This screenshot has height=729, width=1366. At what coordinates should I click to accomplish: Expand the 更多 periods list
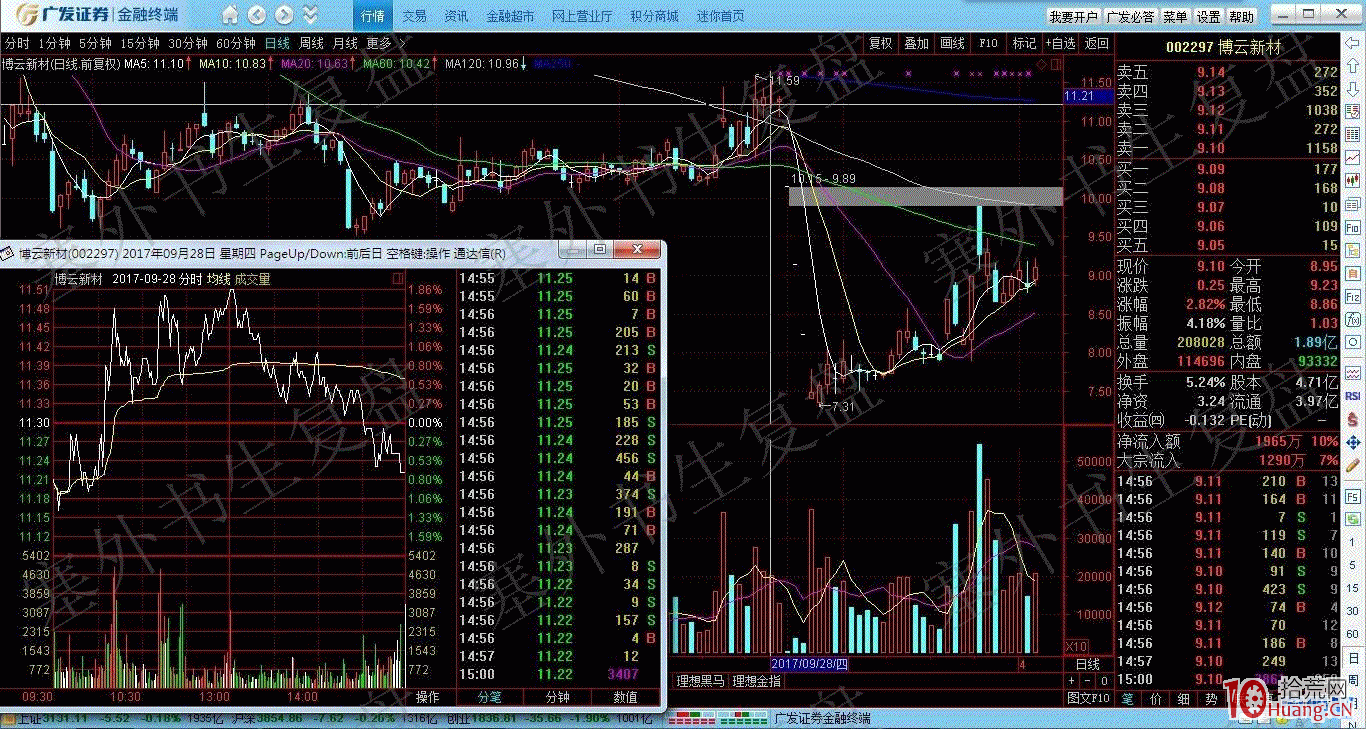click(385, 43)
